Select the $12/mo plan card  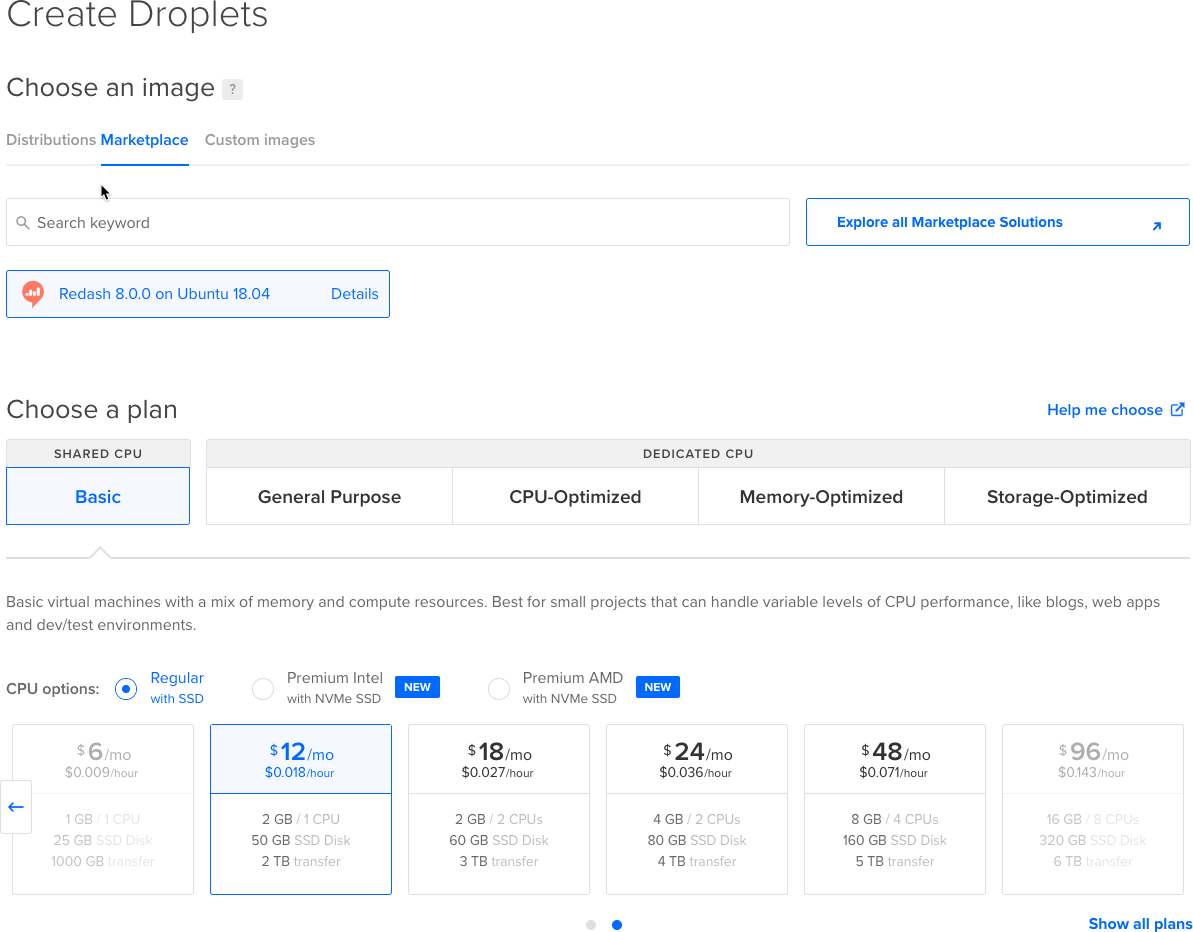coord(301,810)
